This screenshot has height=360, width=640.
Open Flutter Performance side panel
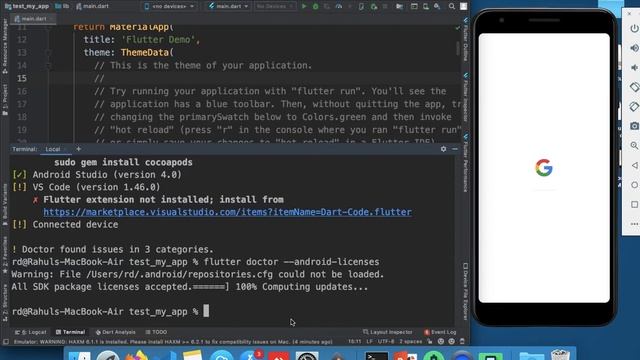click(x=466, y=163)
